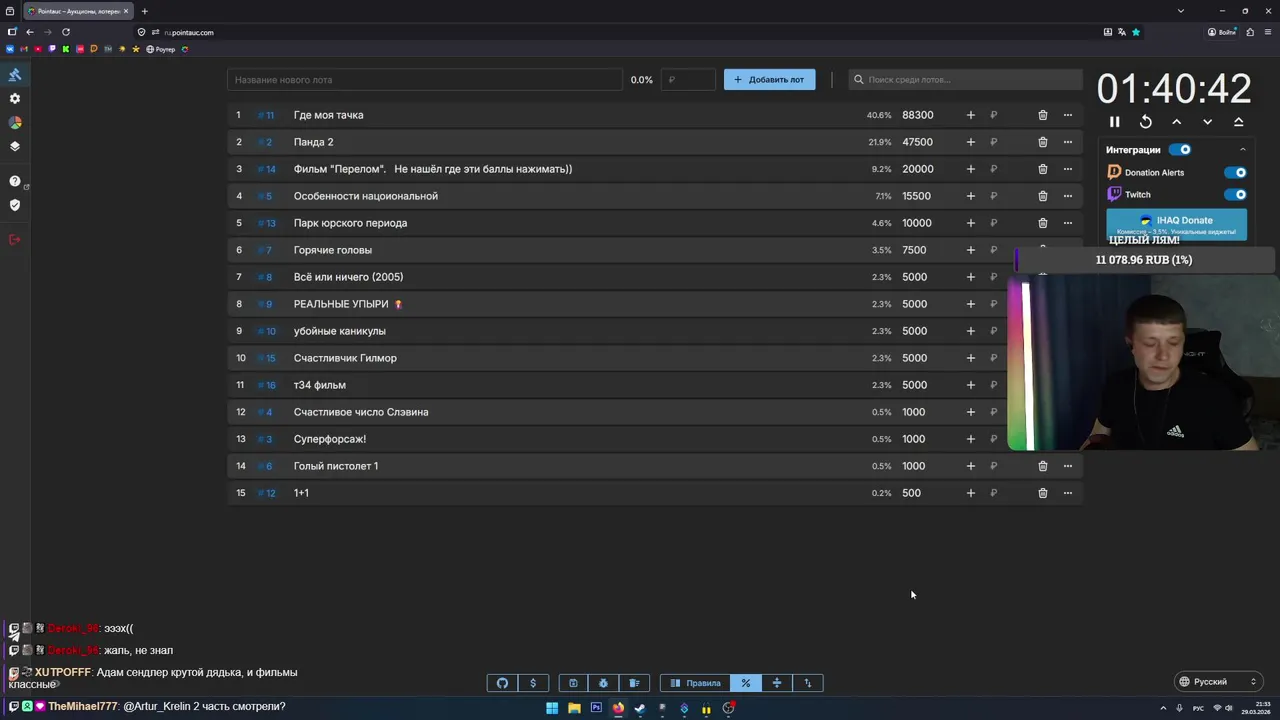Click ruble icon on т34 фильм row

click(993, 385)
